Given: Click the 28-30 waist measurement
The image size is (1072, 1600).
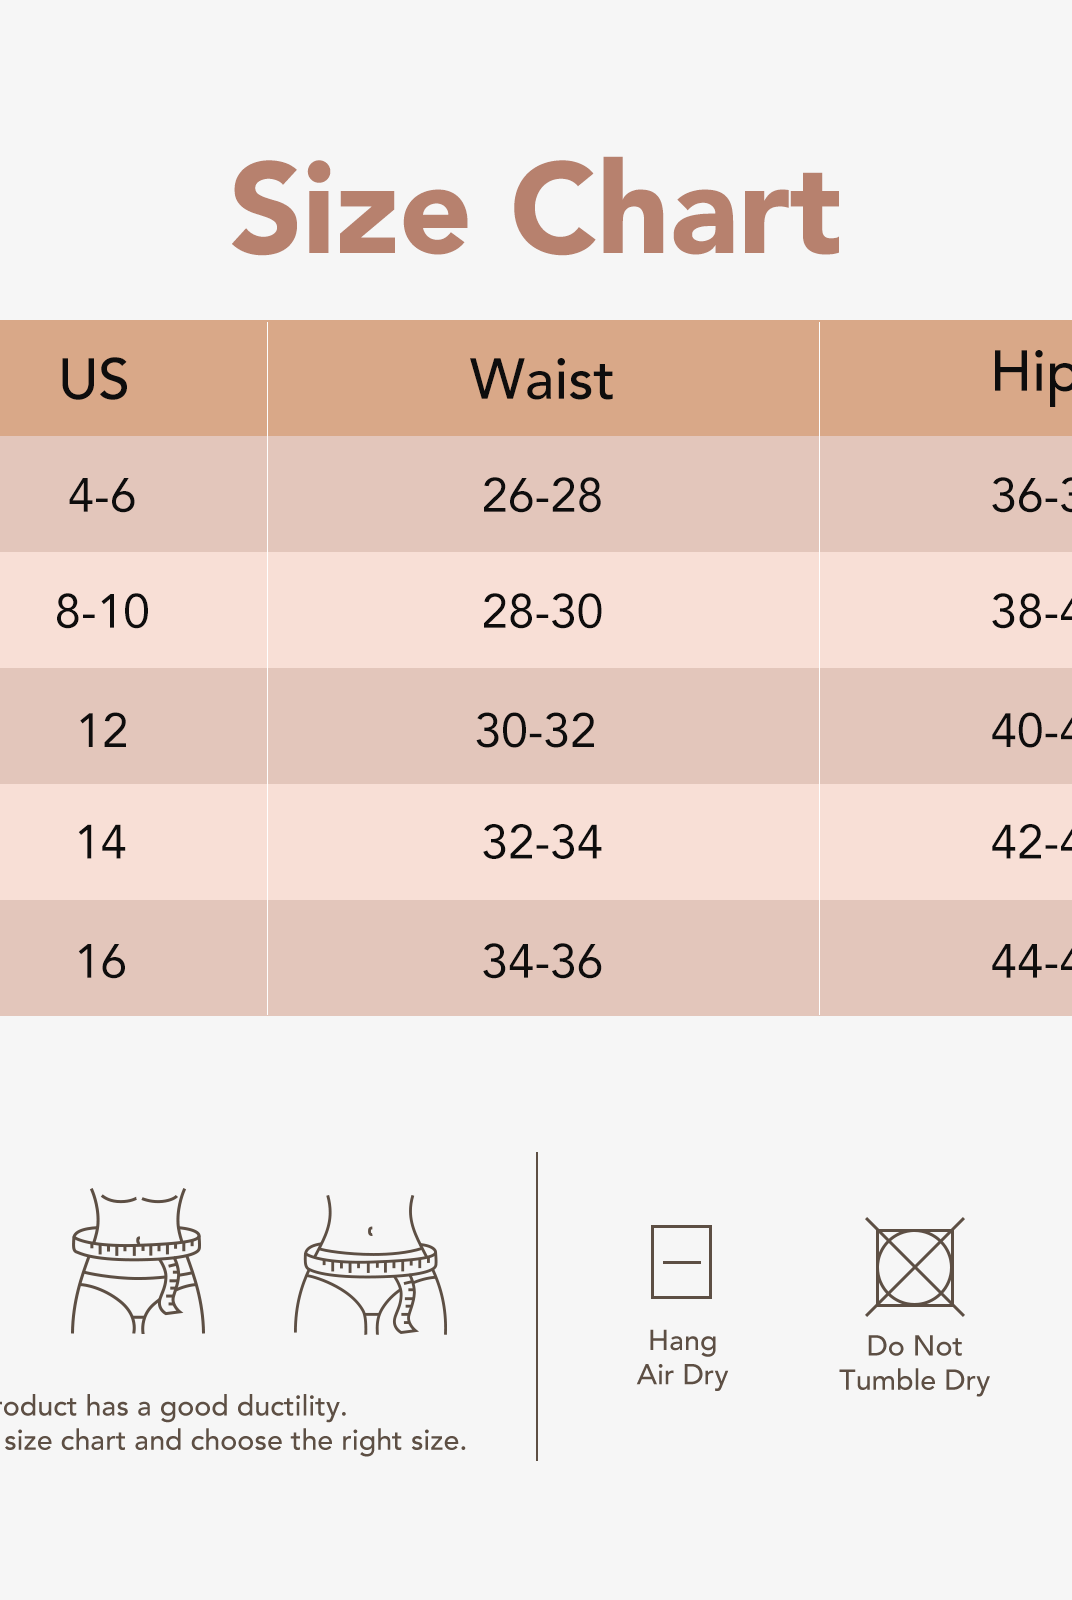Looking at the screenshot, I should click(542, 611).
